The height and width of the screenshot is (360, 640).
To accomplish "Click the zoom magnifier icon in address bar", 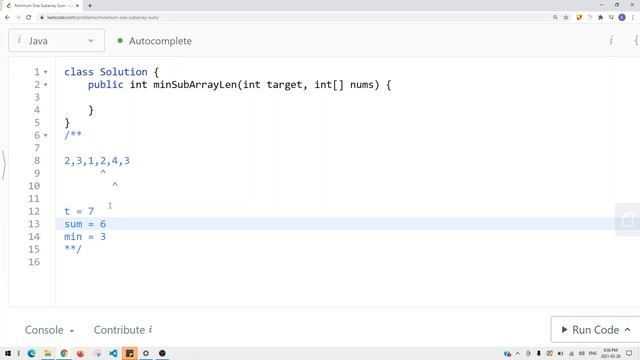I will [555, 18].
